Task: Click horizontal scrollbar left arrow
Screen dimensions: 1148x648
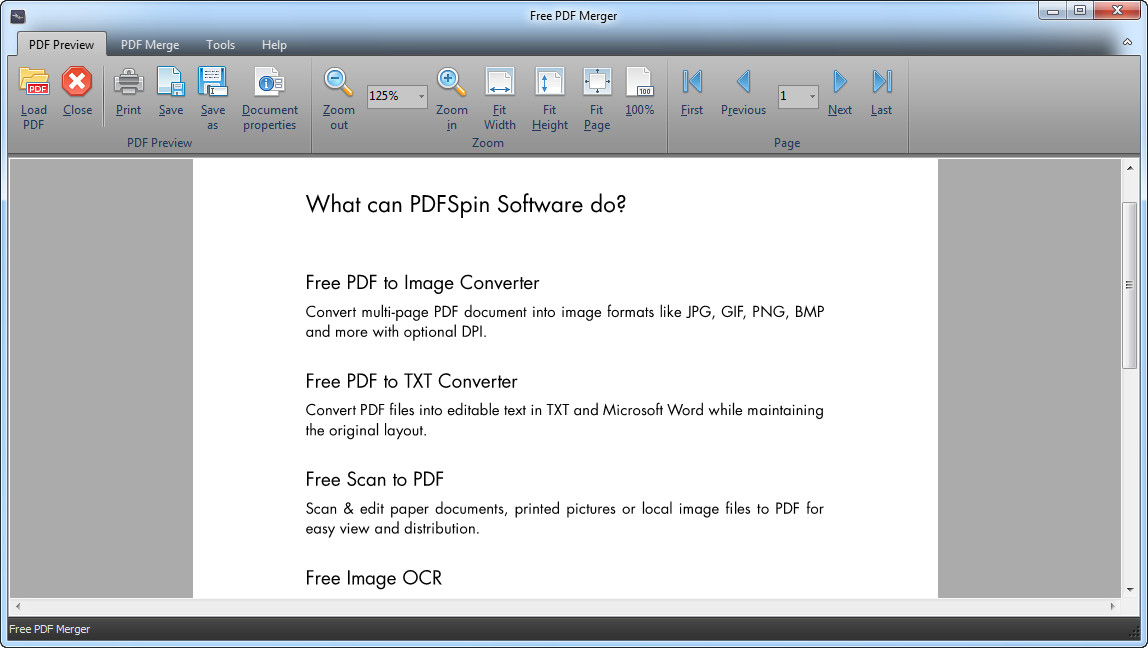Action: tap(18, 606)
